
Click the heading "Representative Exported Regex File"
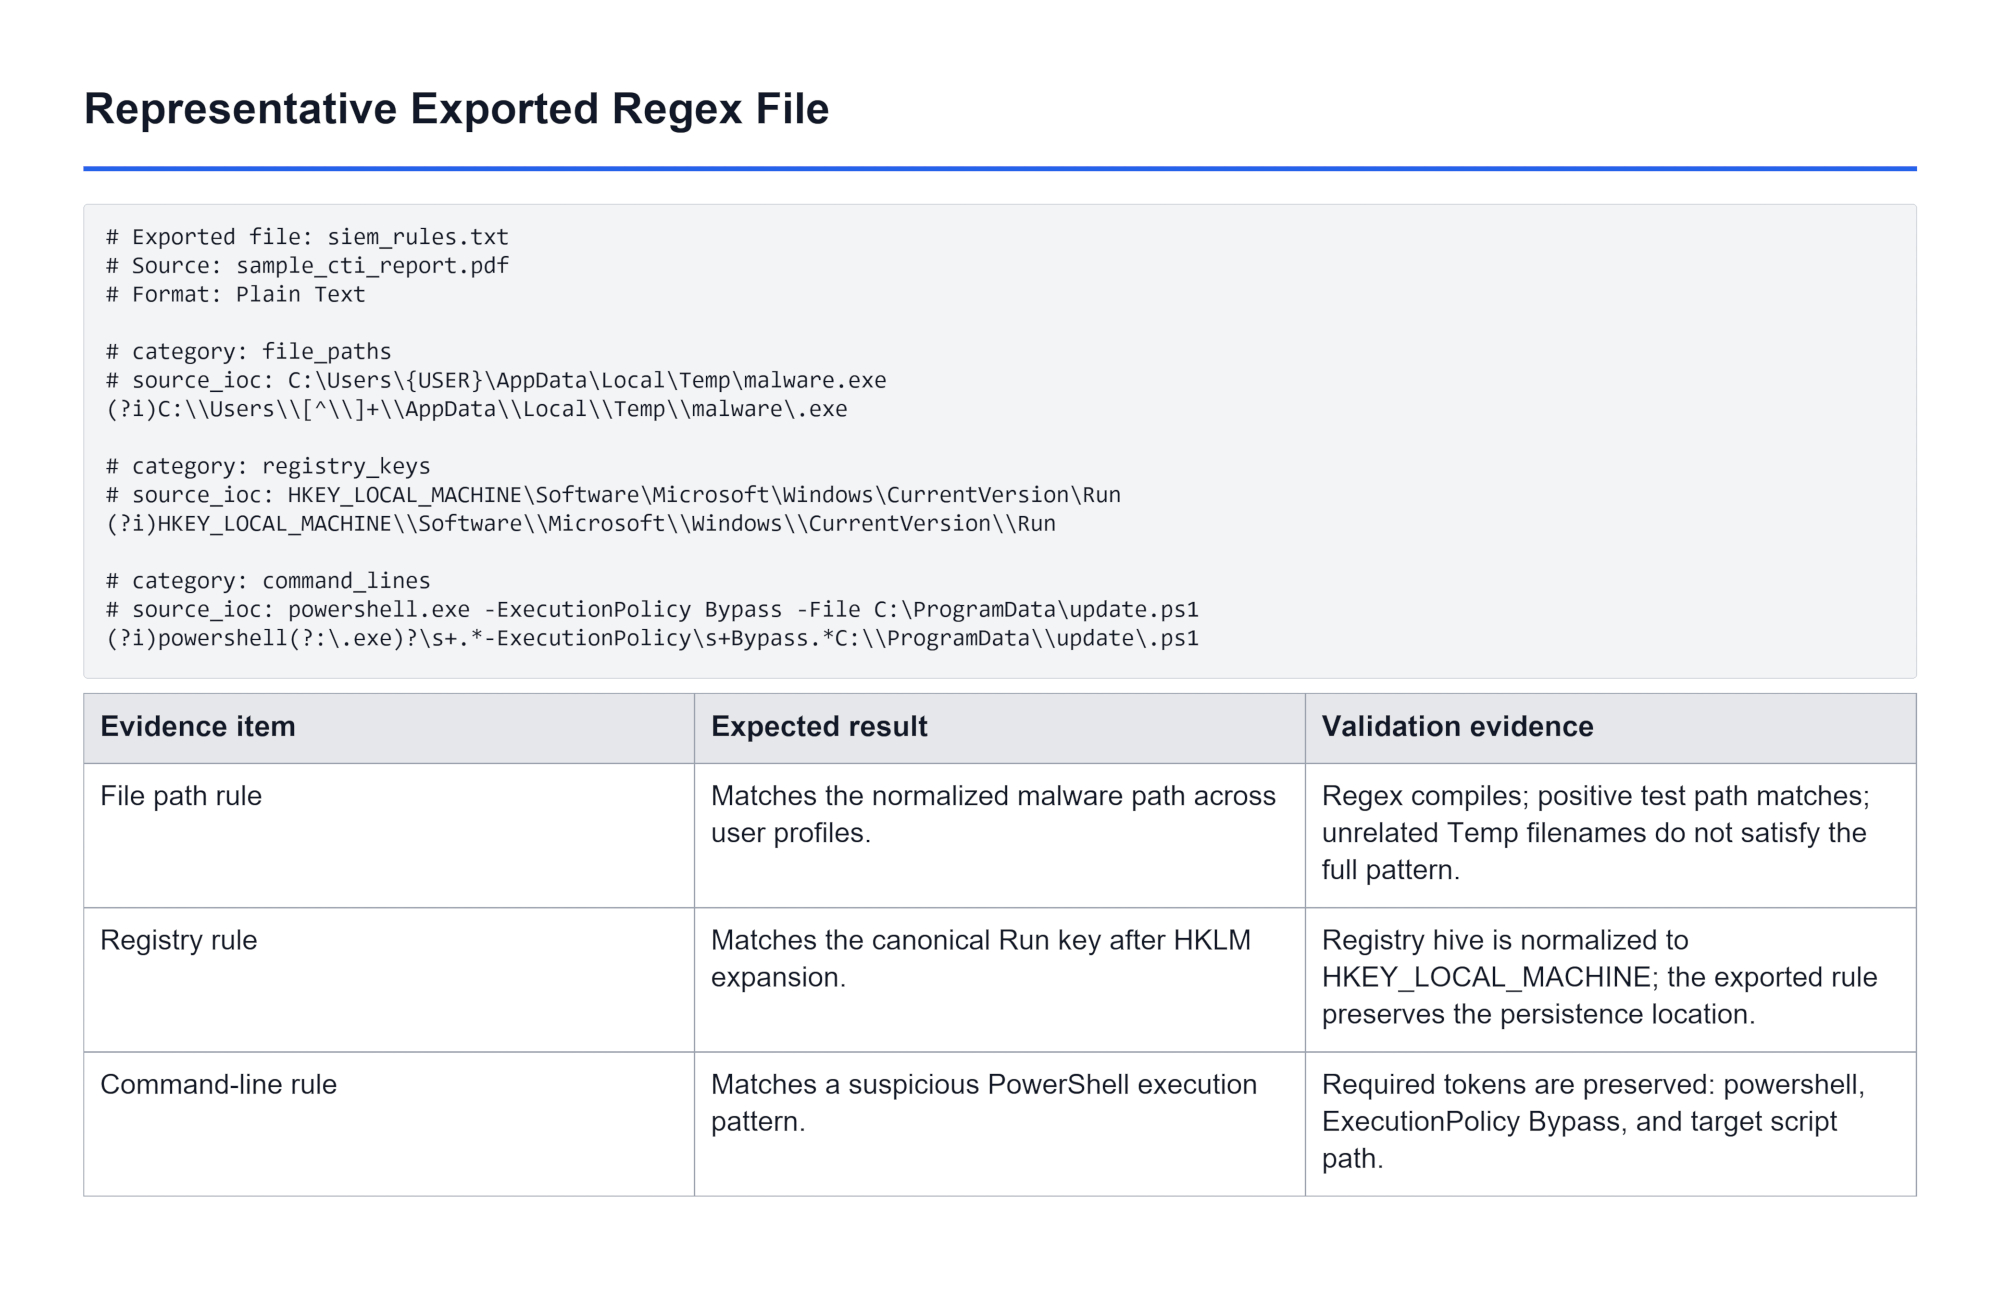[456, 109]
